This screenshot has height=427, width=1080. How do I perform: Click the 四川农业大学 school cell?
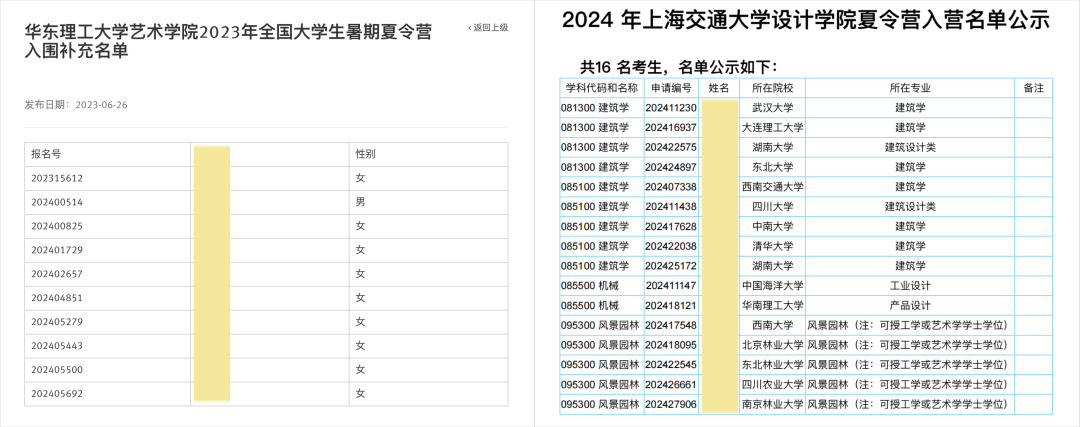coord(773,384)
